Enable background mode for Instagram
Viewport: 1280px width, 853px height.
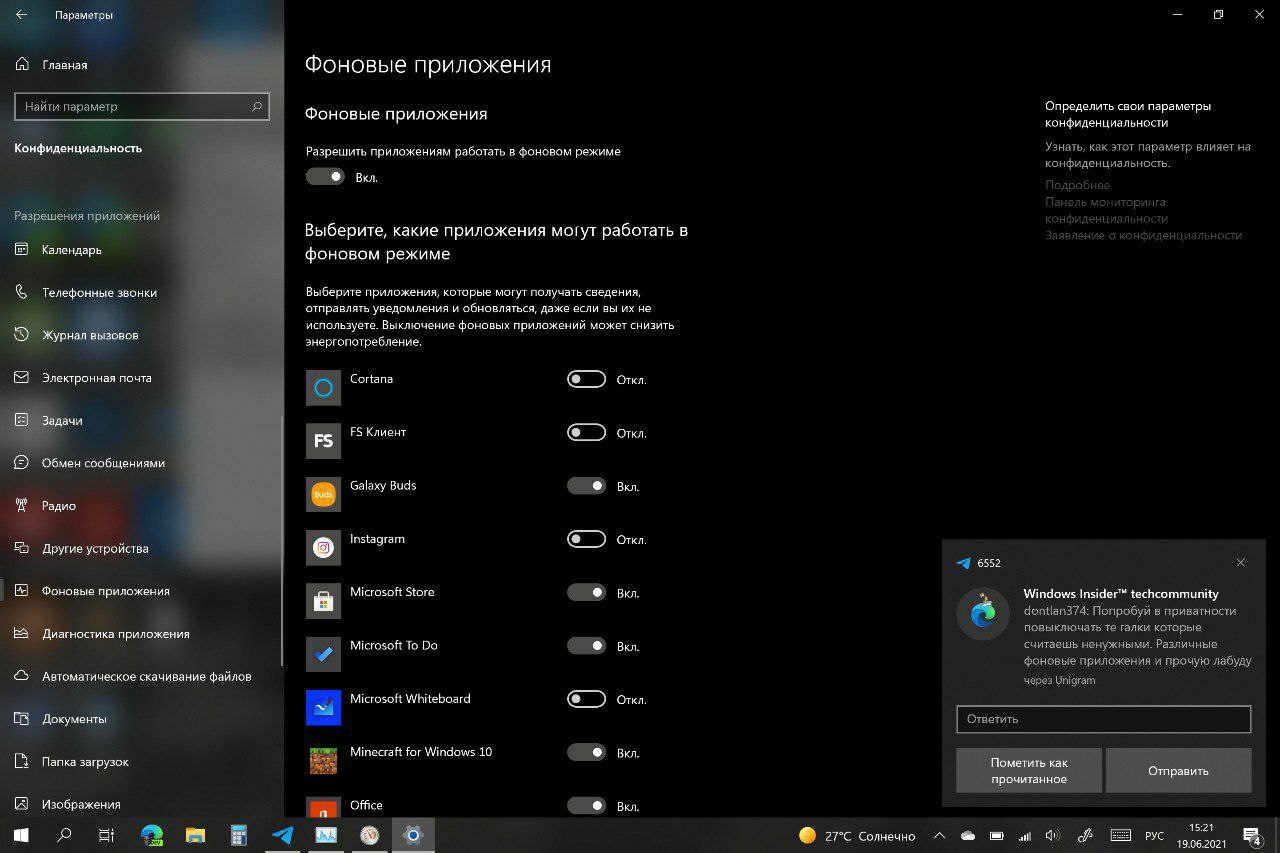[x=586, y=539]
